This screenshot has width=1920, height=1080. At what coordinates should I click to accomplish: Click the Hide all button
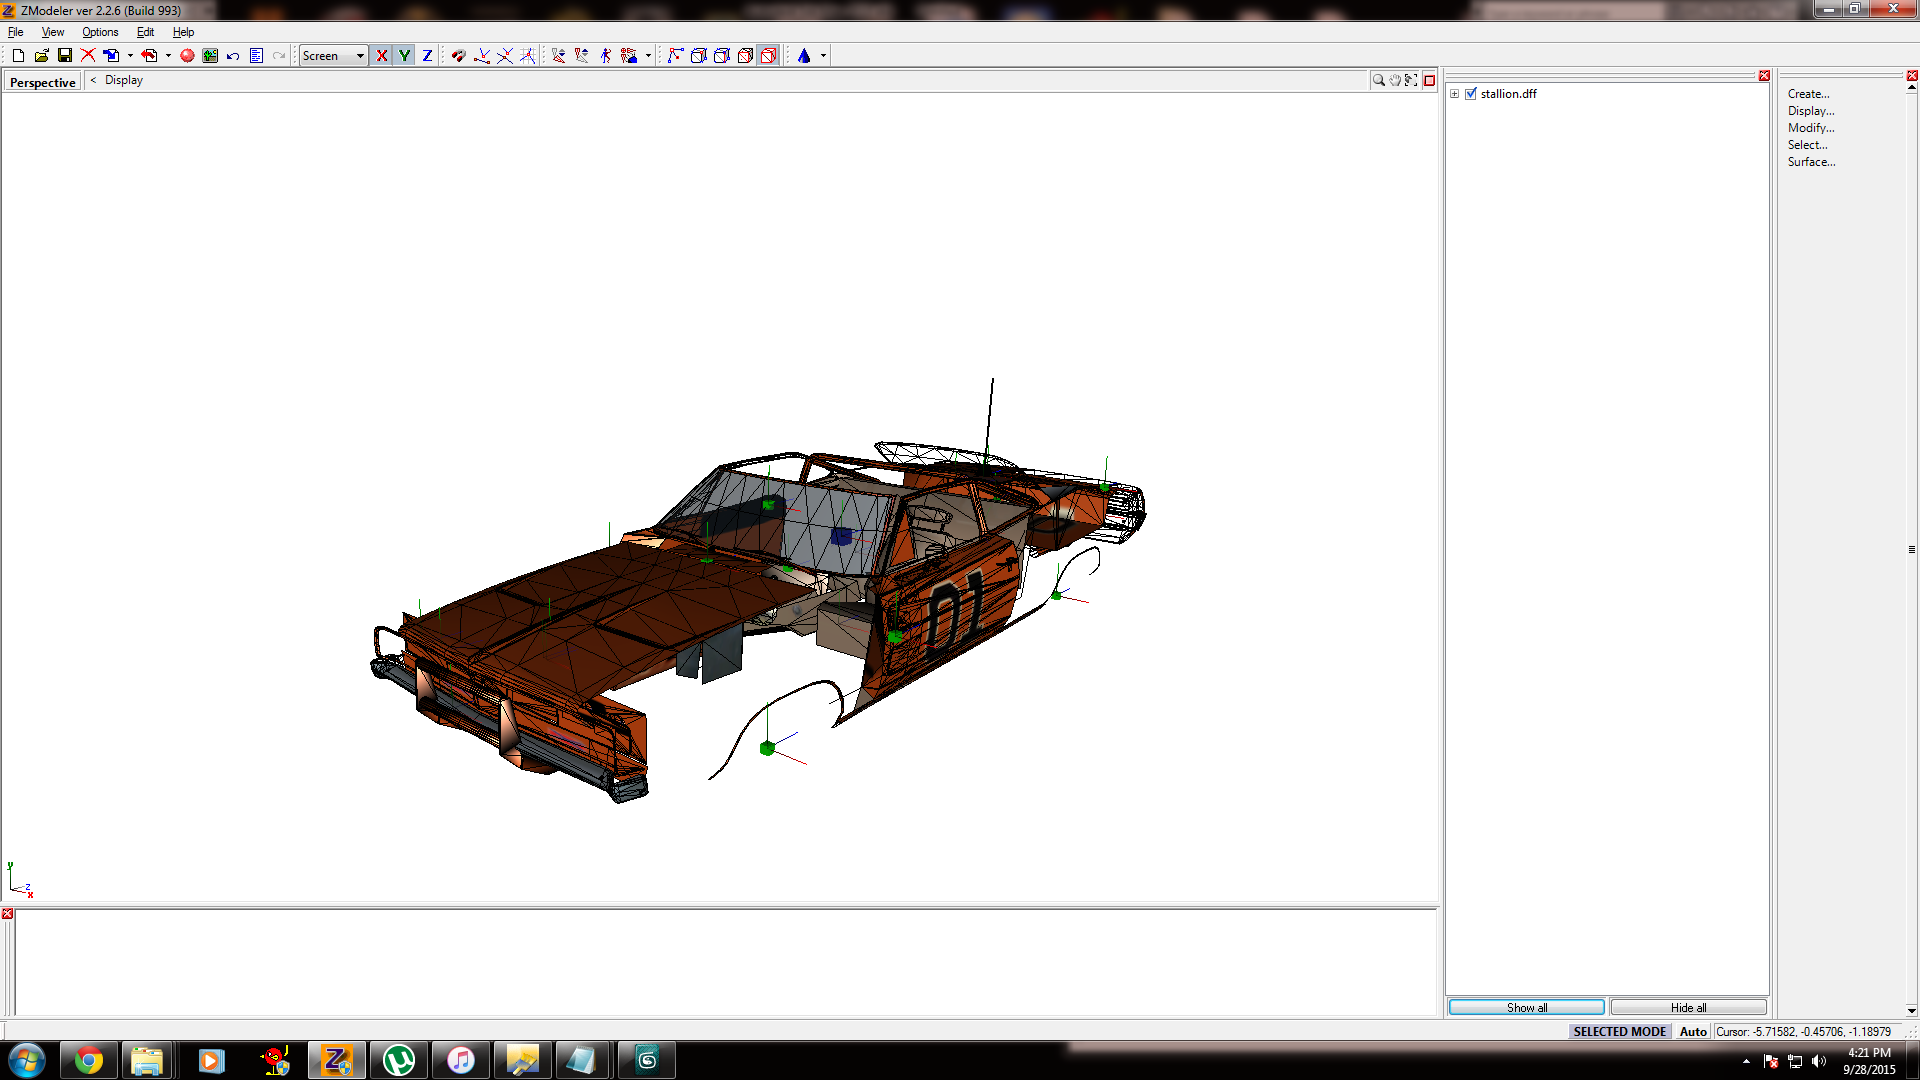(1688, 1007)
